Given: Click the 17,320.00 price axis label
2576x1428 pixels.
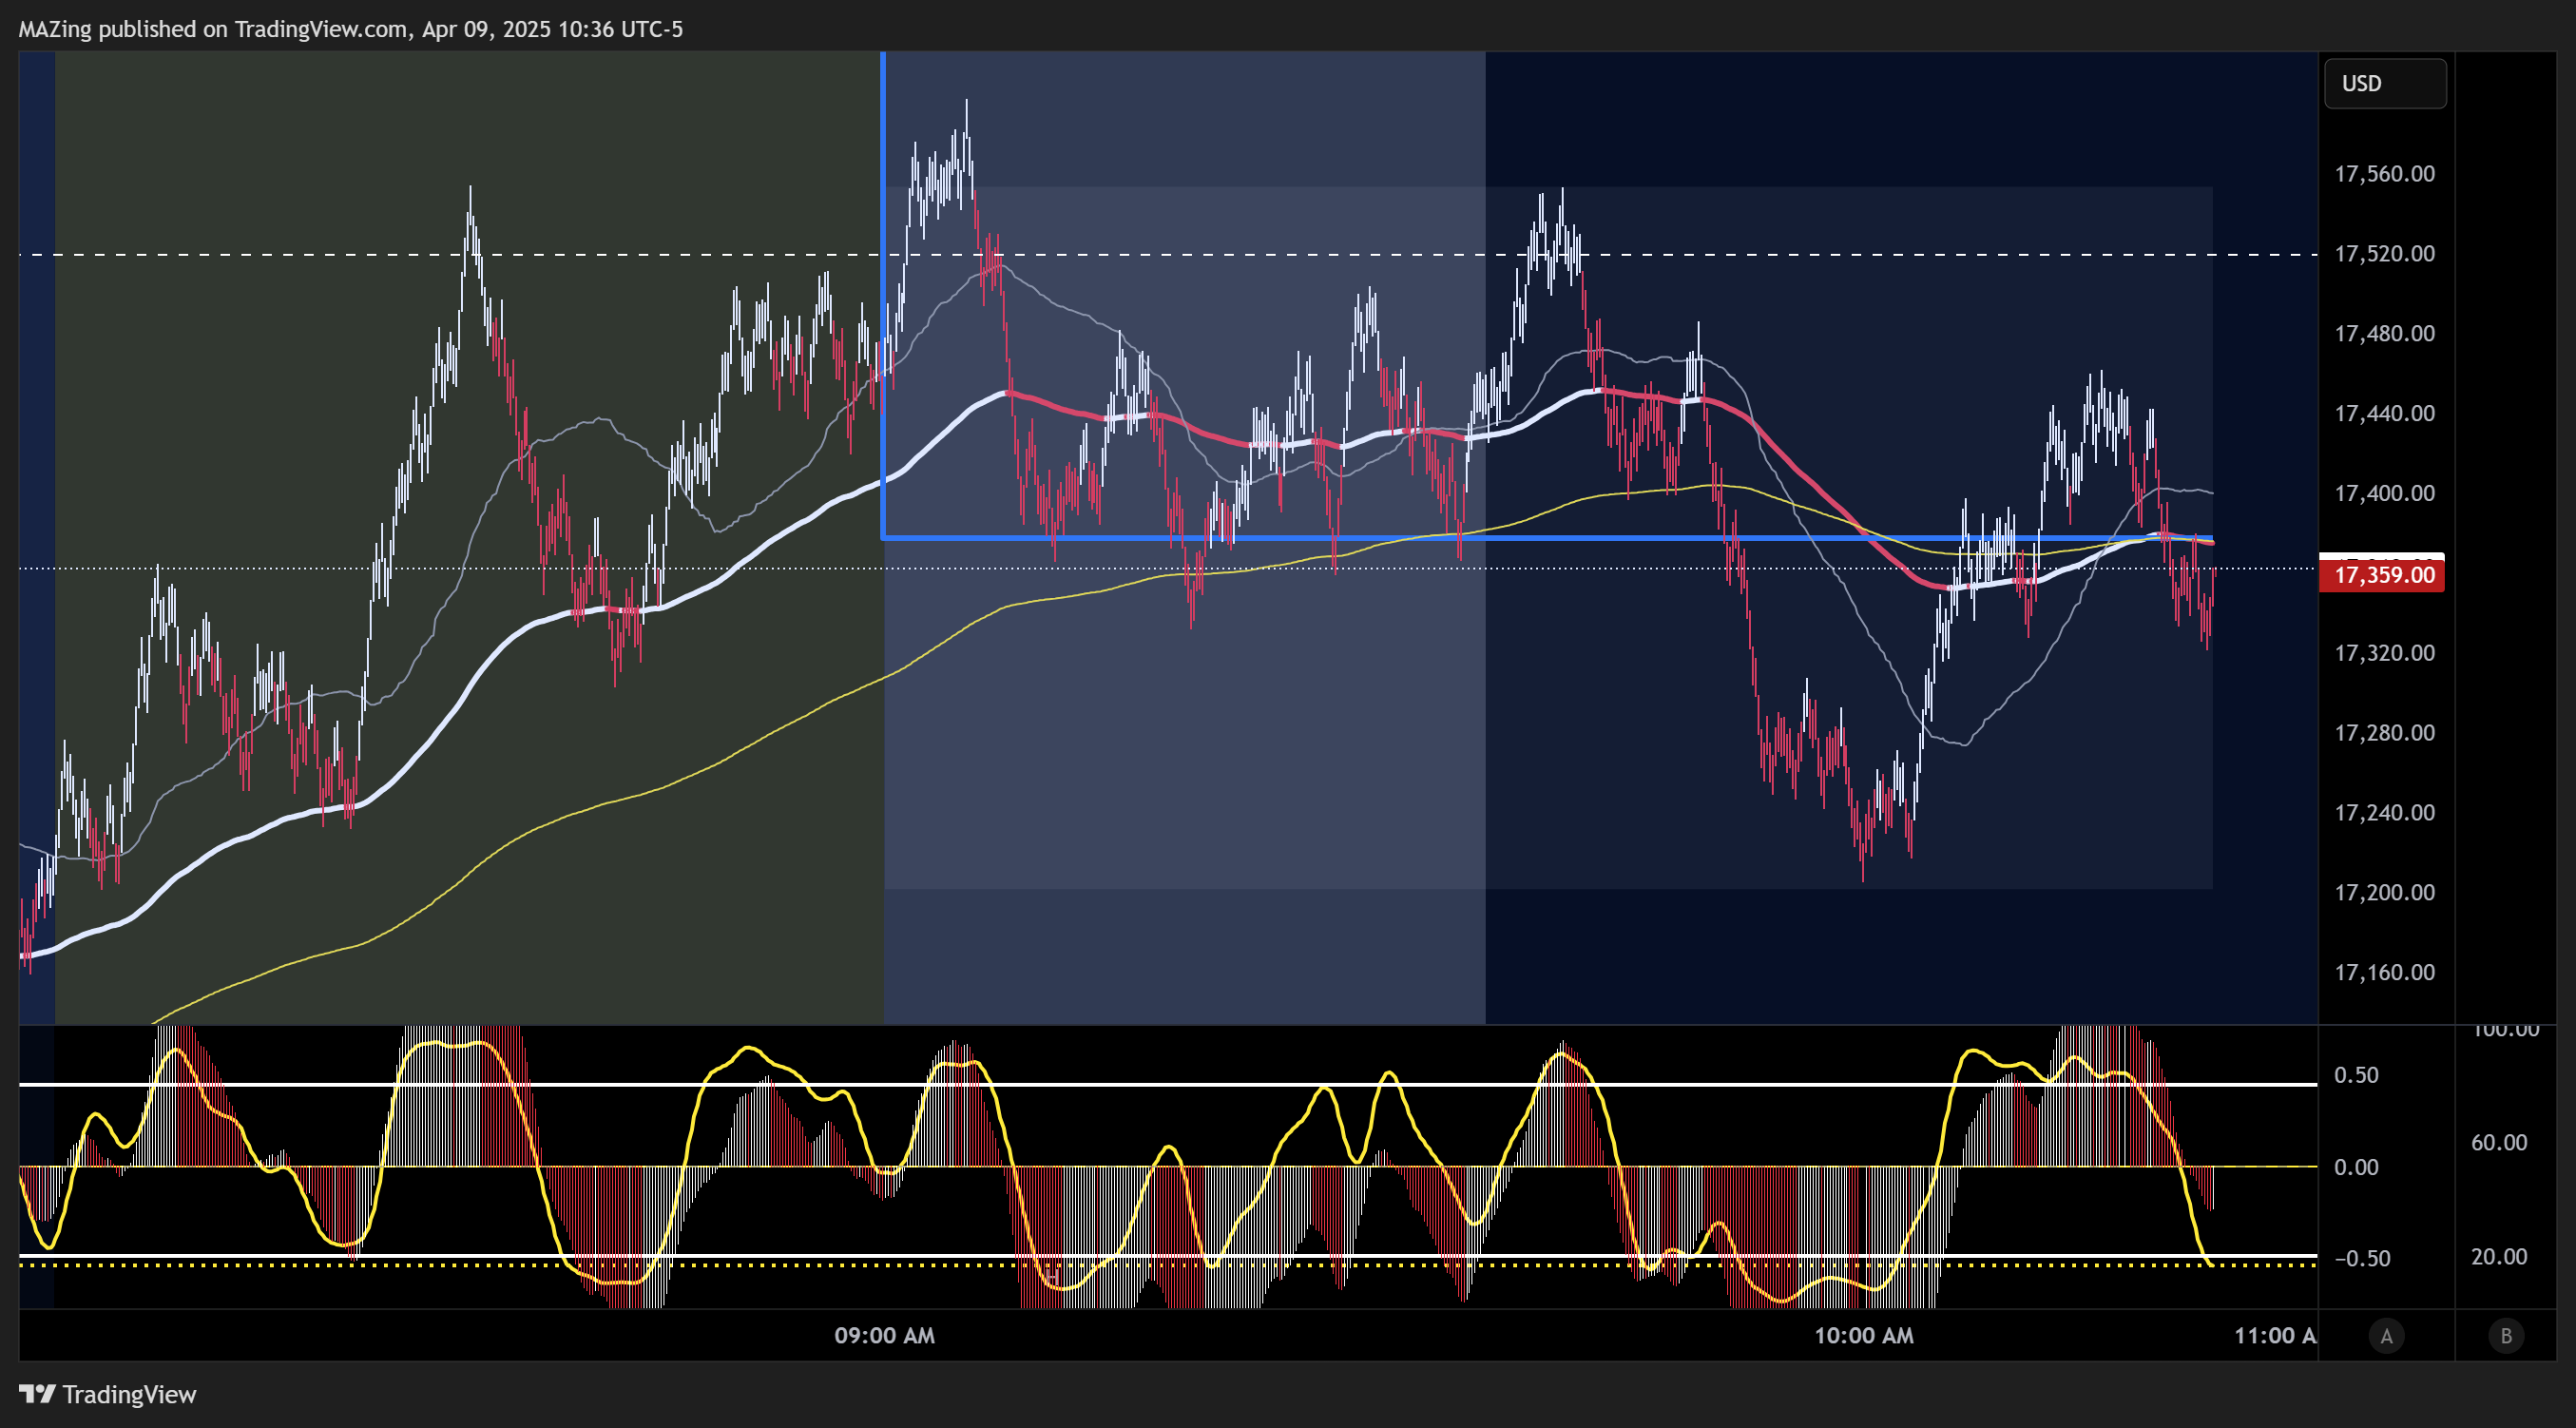Looking at the screenshot, I should click(x=2384, y=654).
